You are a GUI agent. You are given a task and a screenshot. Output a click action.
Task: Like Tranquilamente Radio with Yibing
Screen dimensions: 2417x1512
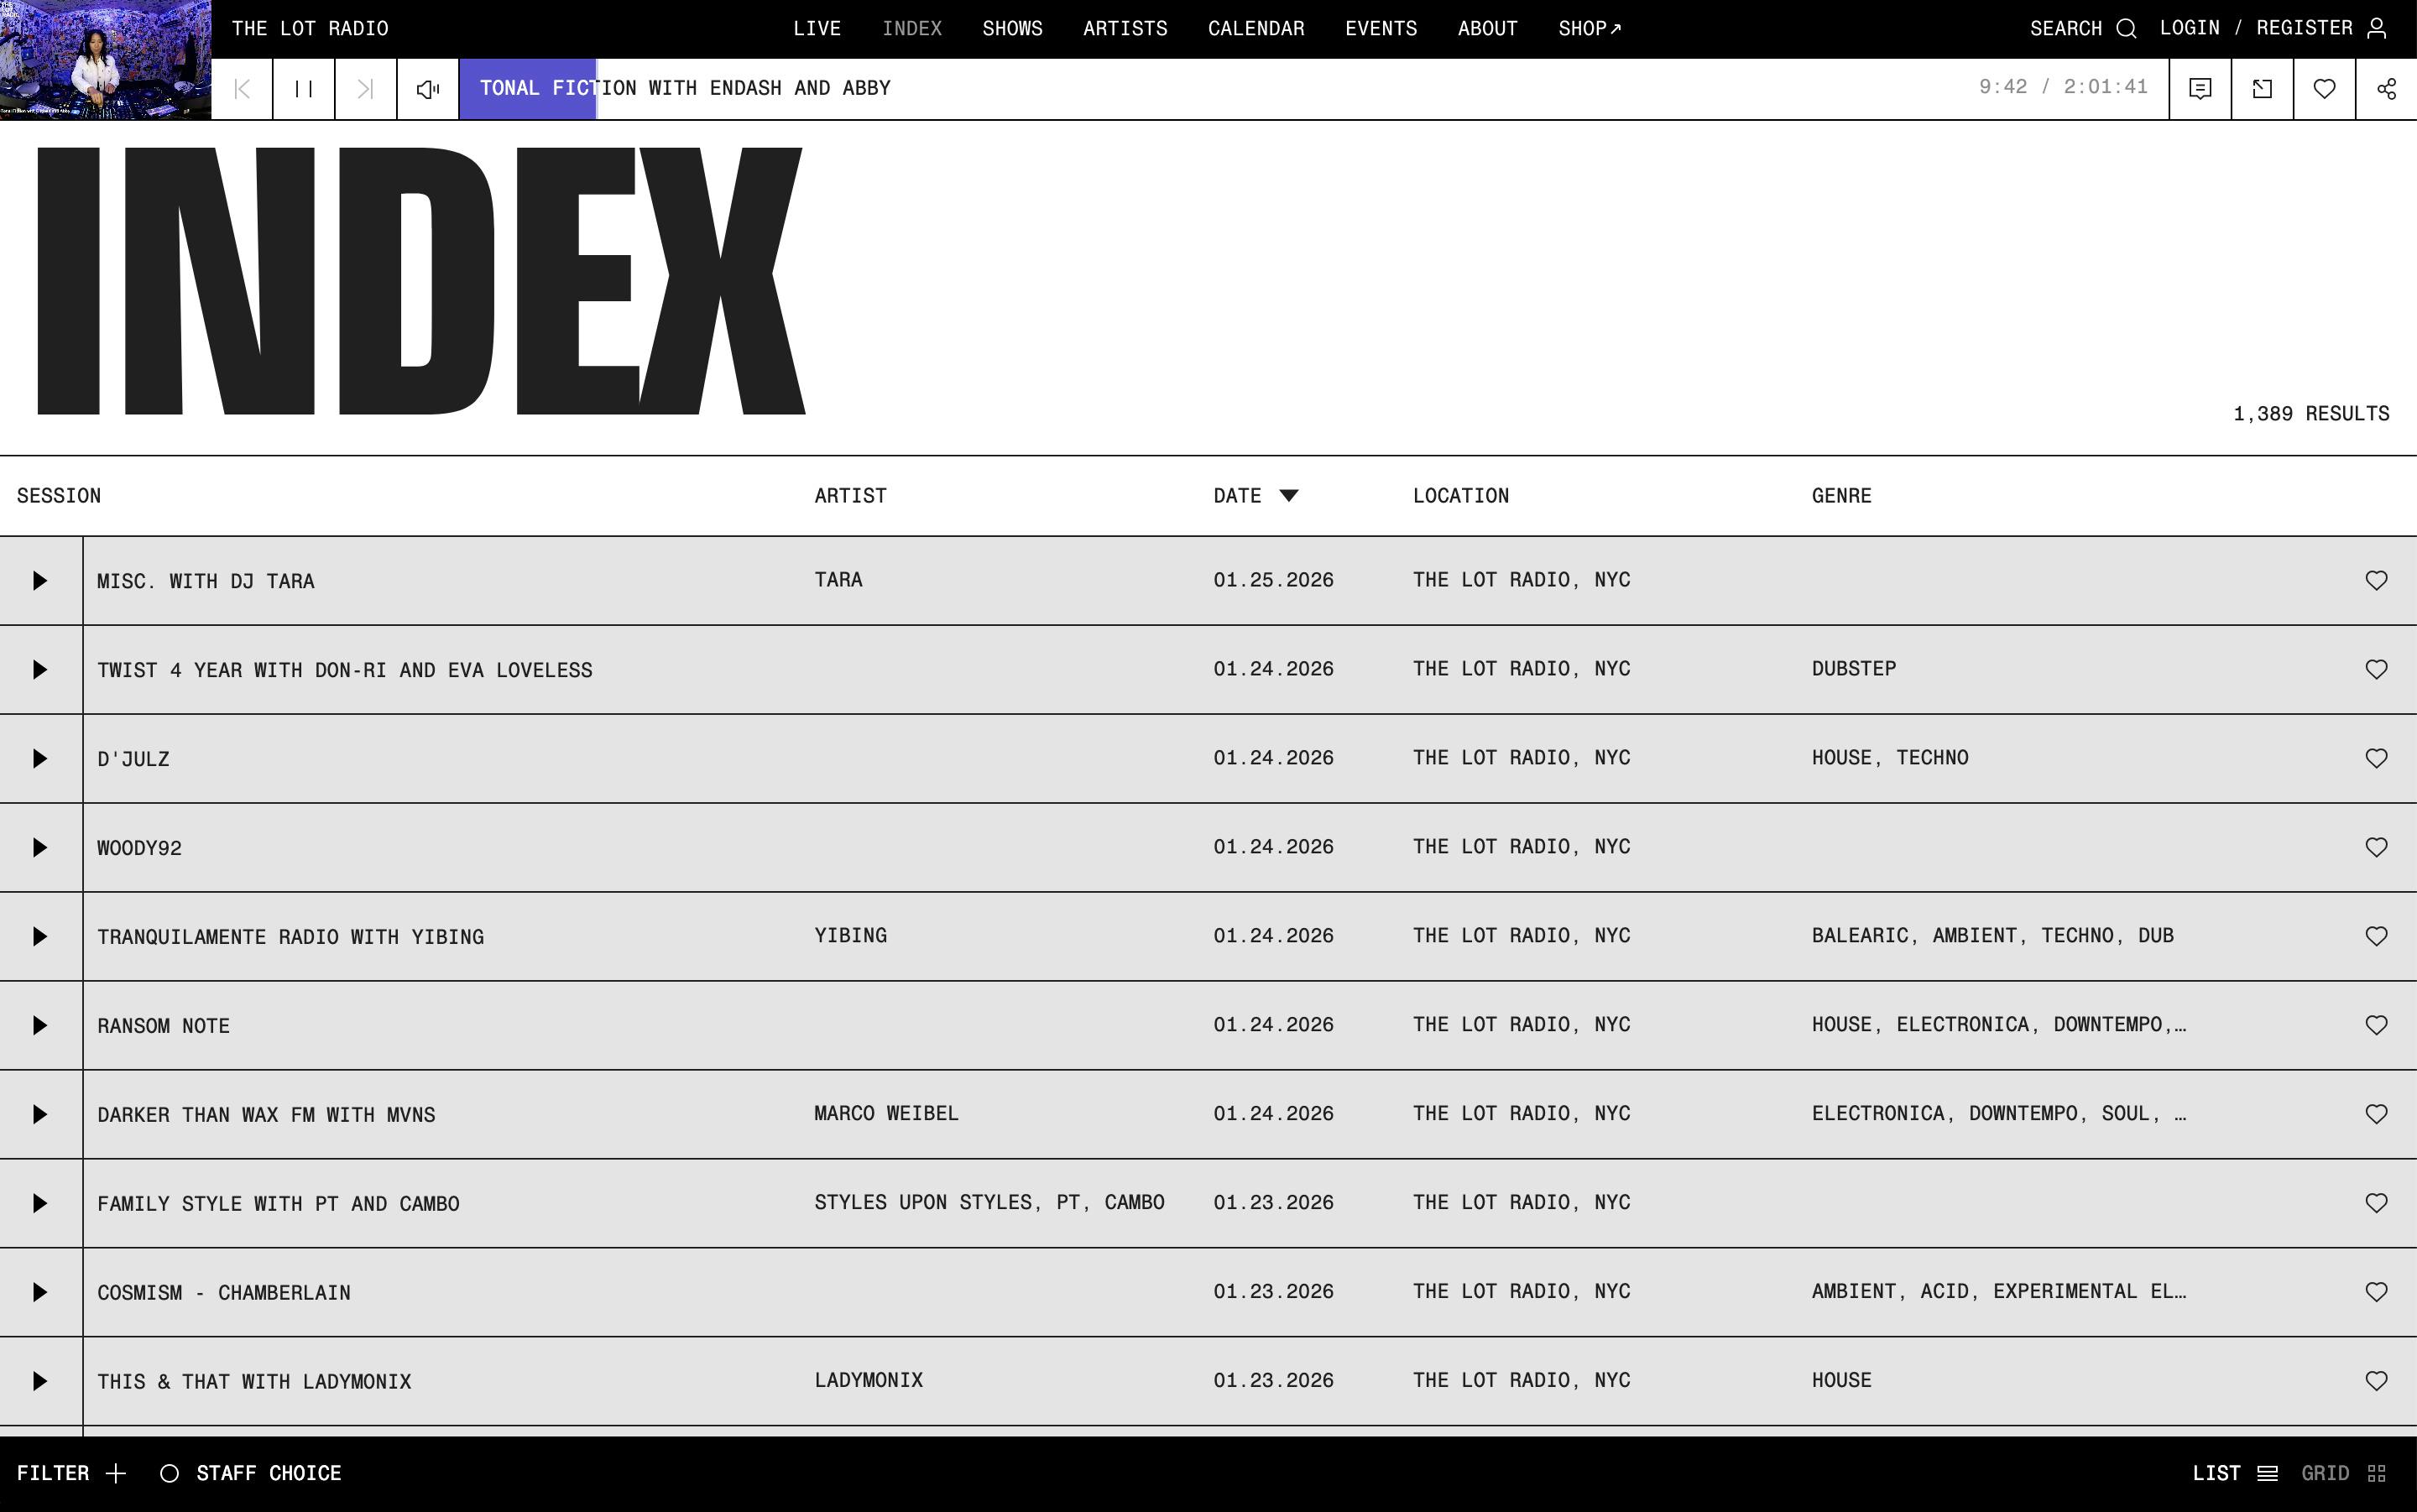pyautogui.click(x=2375, y=936)
